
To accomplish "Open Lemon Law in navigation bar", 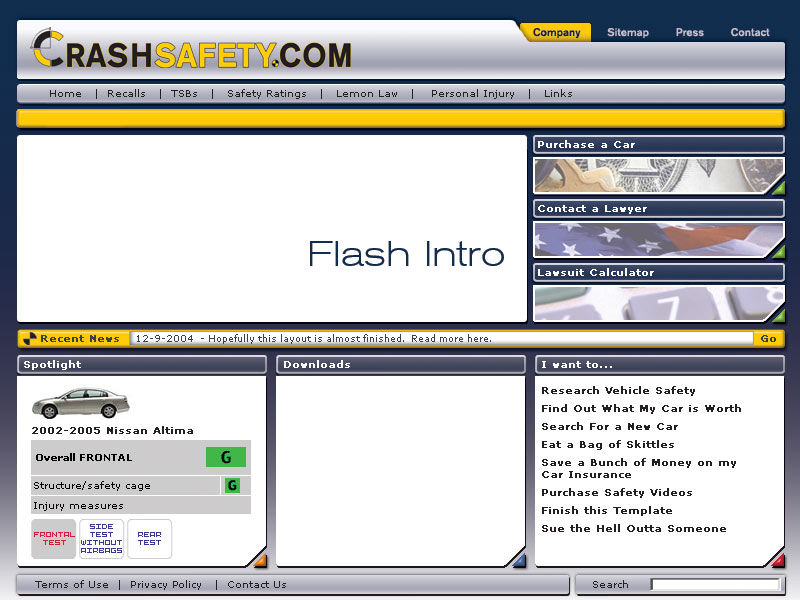I will [x=367, y=93].
